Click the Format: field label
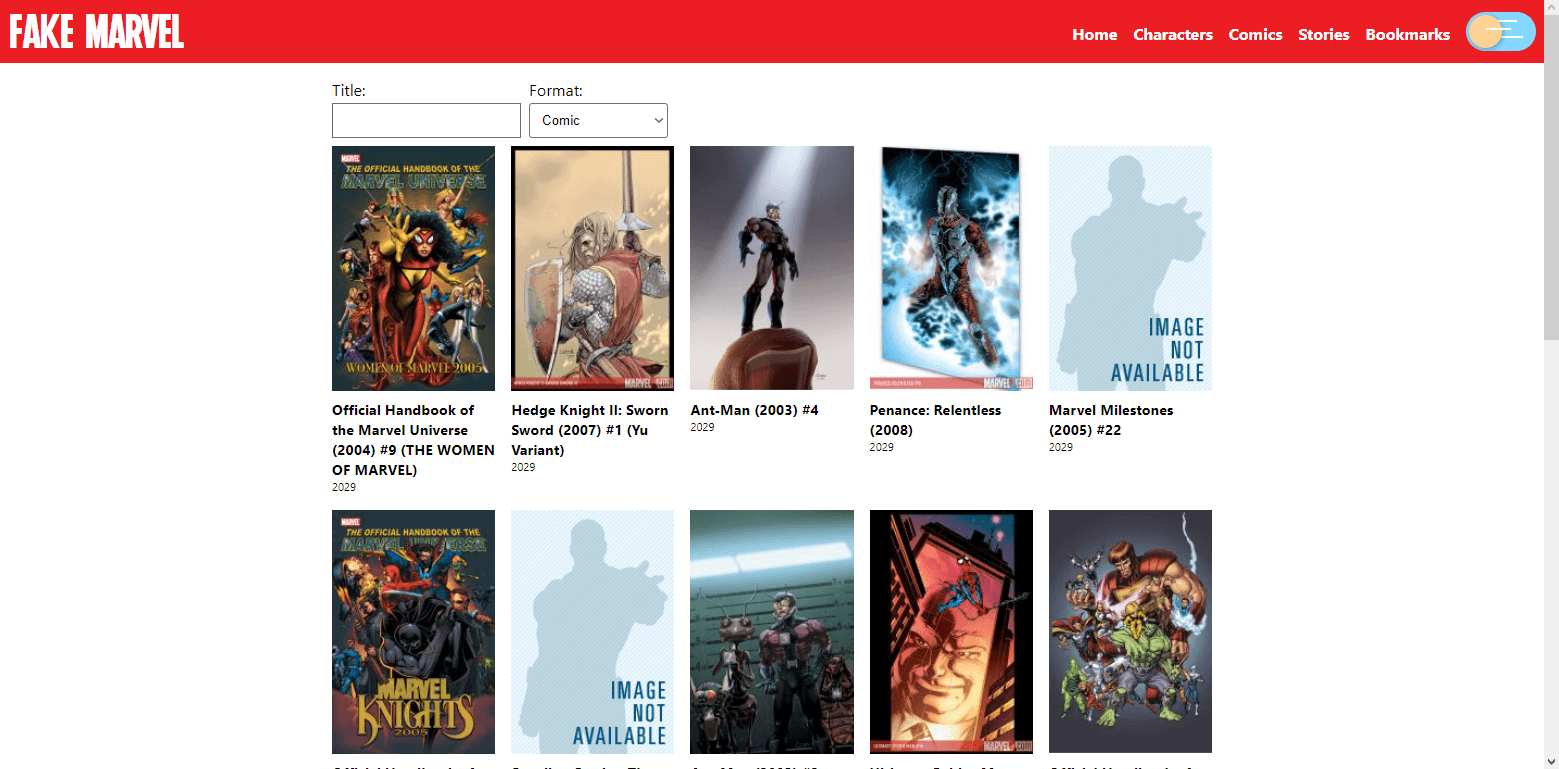 [x=556, y=90]
